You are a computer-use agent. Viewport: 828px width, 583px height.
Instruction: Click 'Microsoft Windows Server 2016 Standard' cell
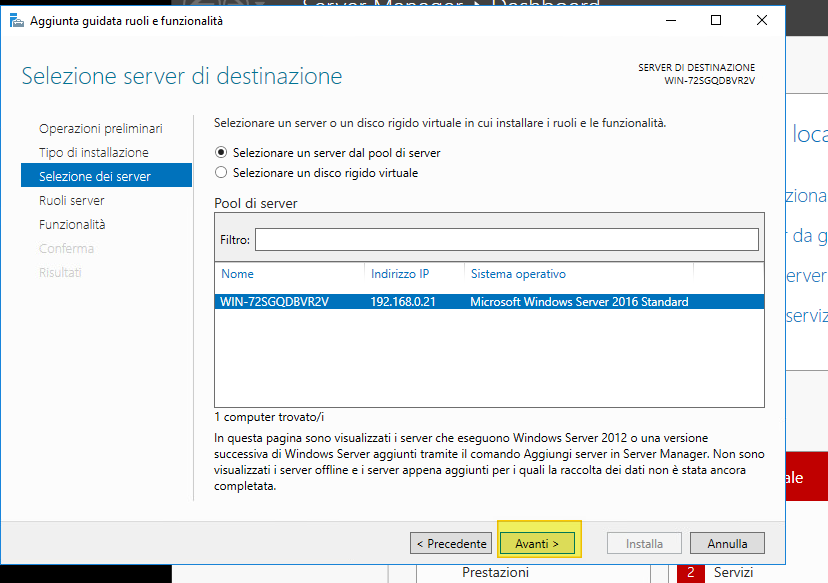579,302
